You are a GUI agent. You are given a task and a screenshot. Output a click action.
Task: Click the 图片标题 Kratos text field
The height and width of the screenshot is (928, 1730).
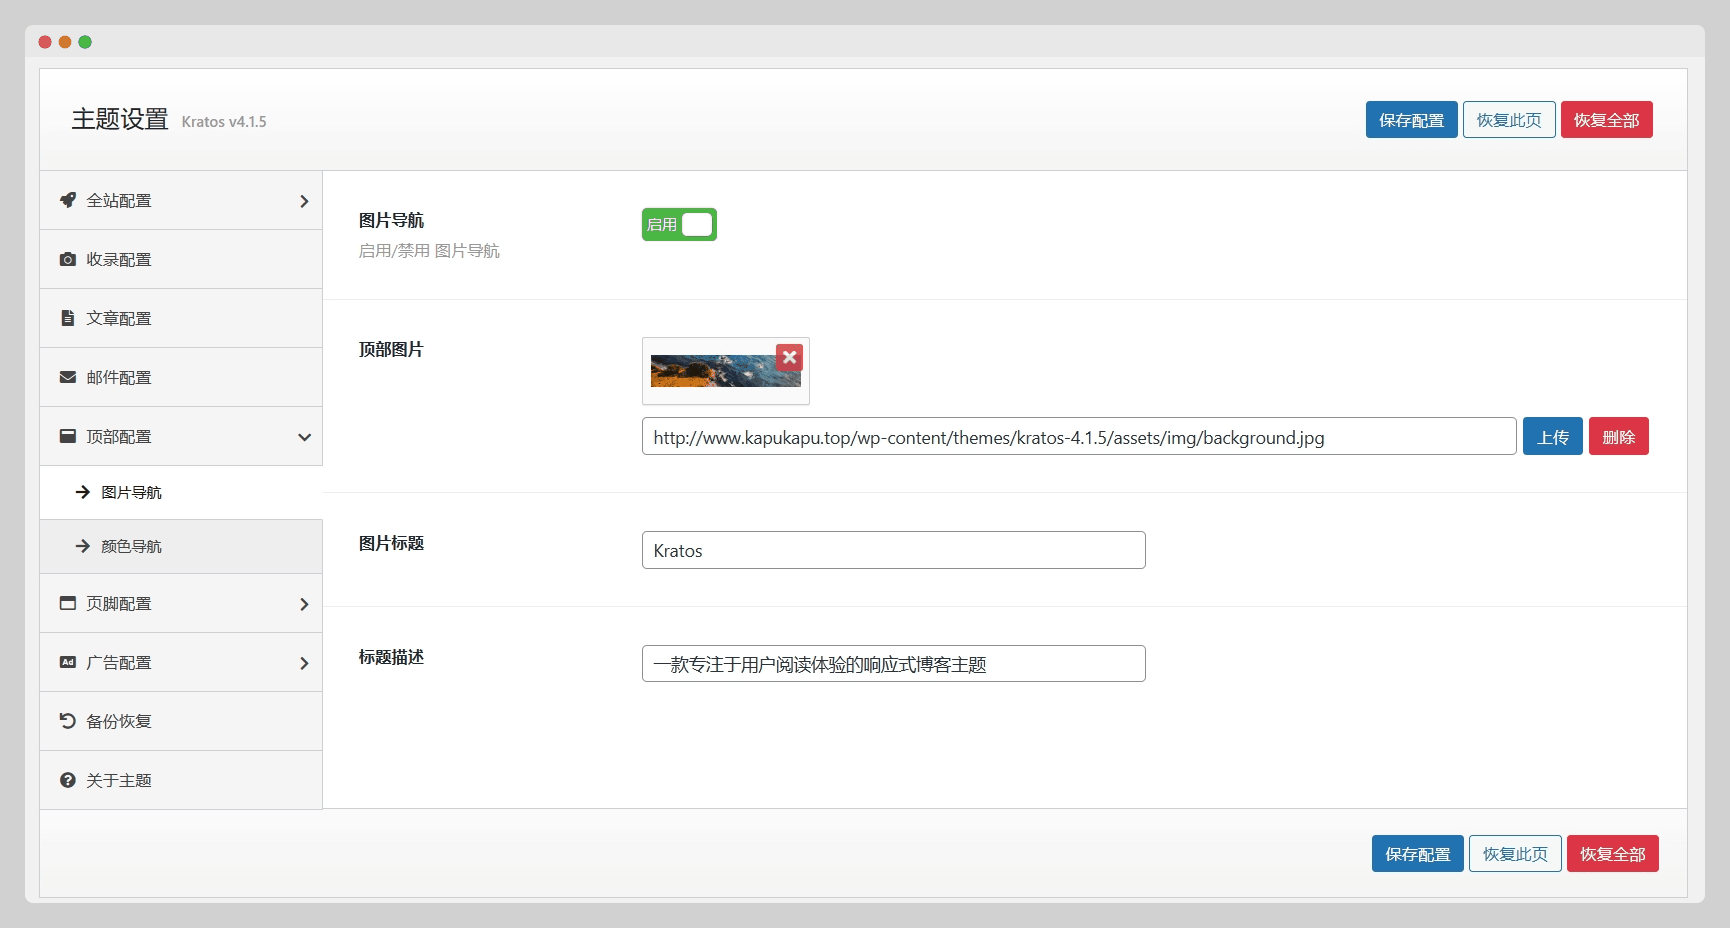coord(893,550)
